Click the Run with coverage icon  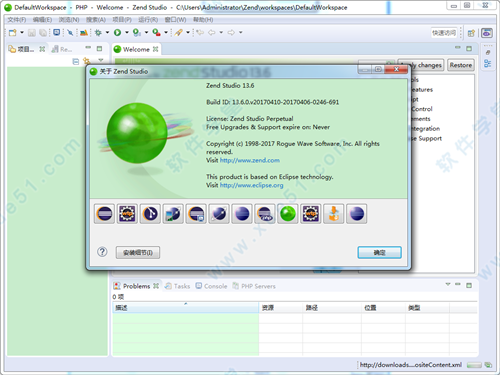[136, 32]
